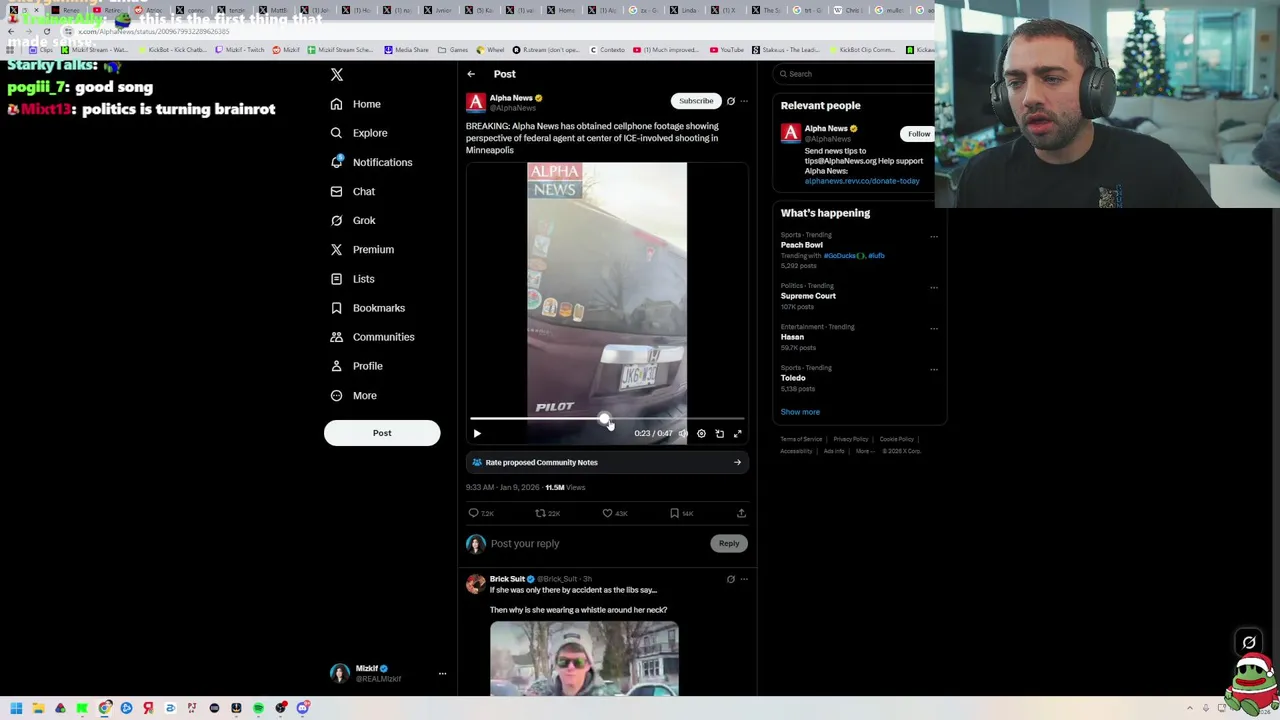This screenshot has width=1280, height=720.
Task: Click the video progress bar scrubber
Action: pos(604,419)
